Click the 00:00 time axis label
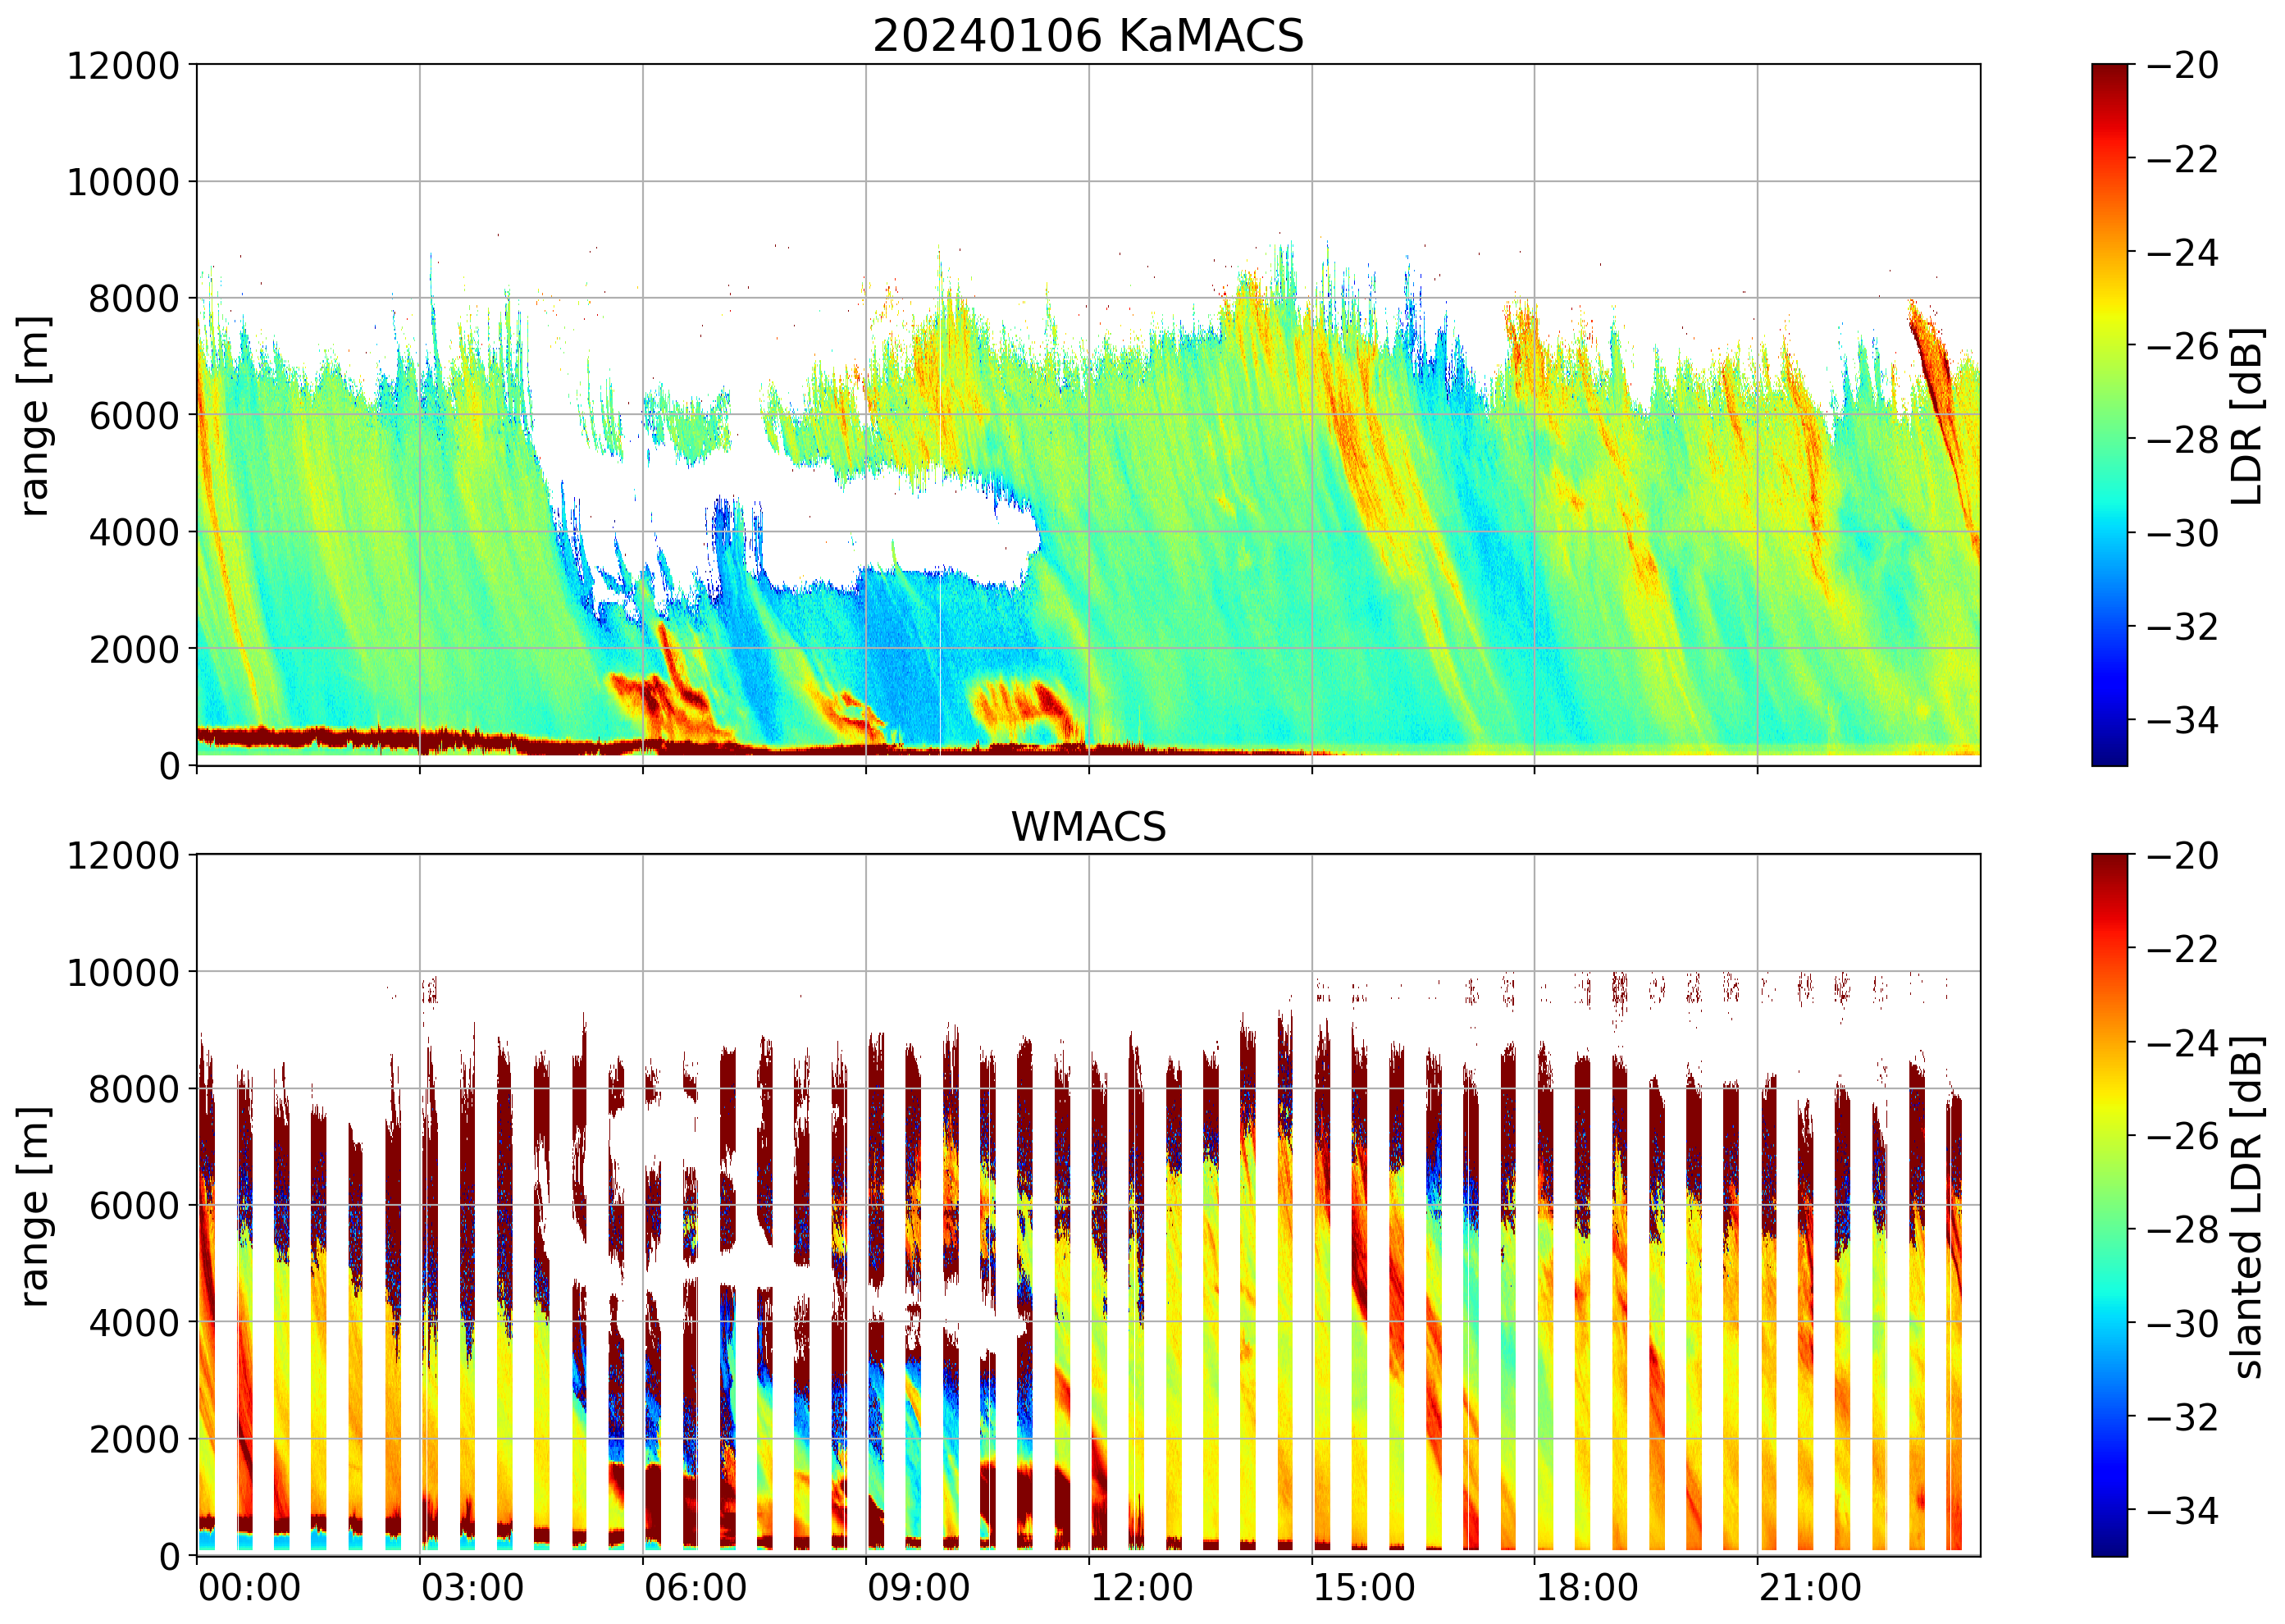The image size is (2285, 1624). point(249,1588)
